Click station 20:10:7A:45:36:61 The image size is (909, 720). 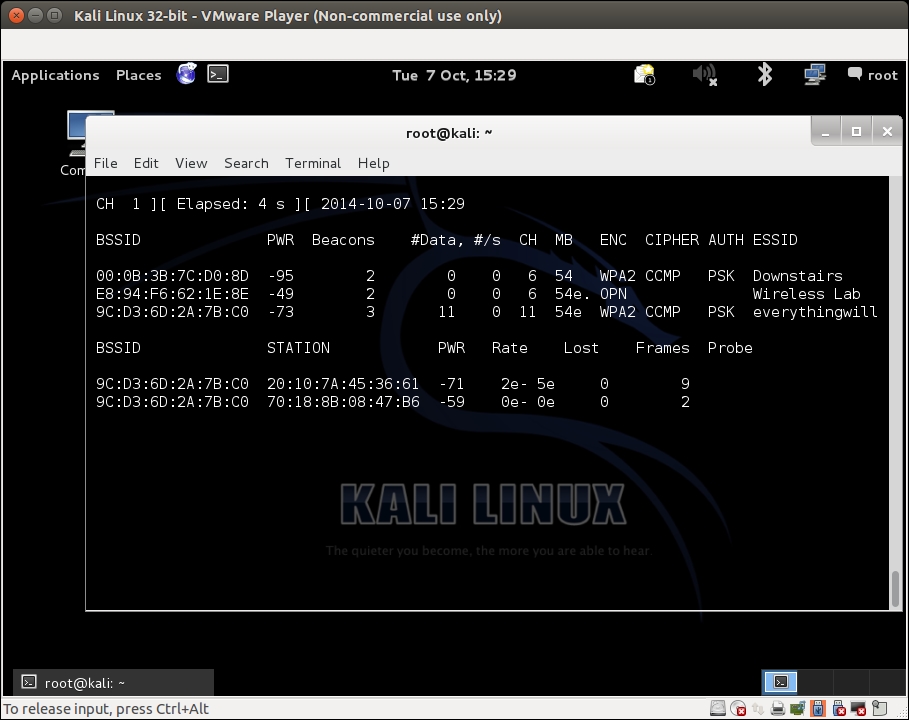click(x=343, y=383)
